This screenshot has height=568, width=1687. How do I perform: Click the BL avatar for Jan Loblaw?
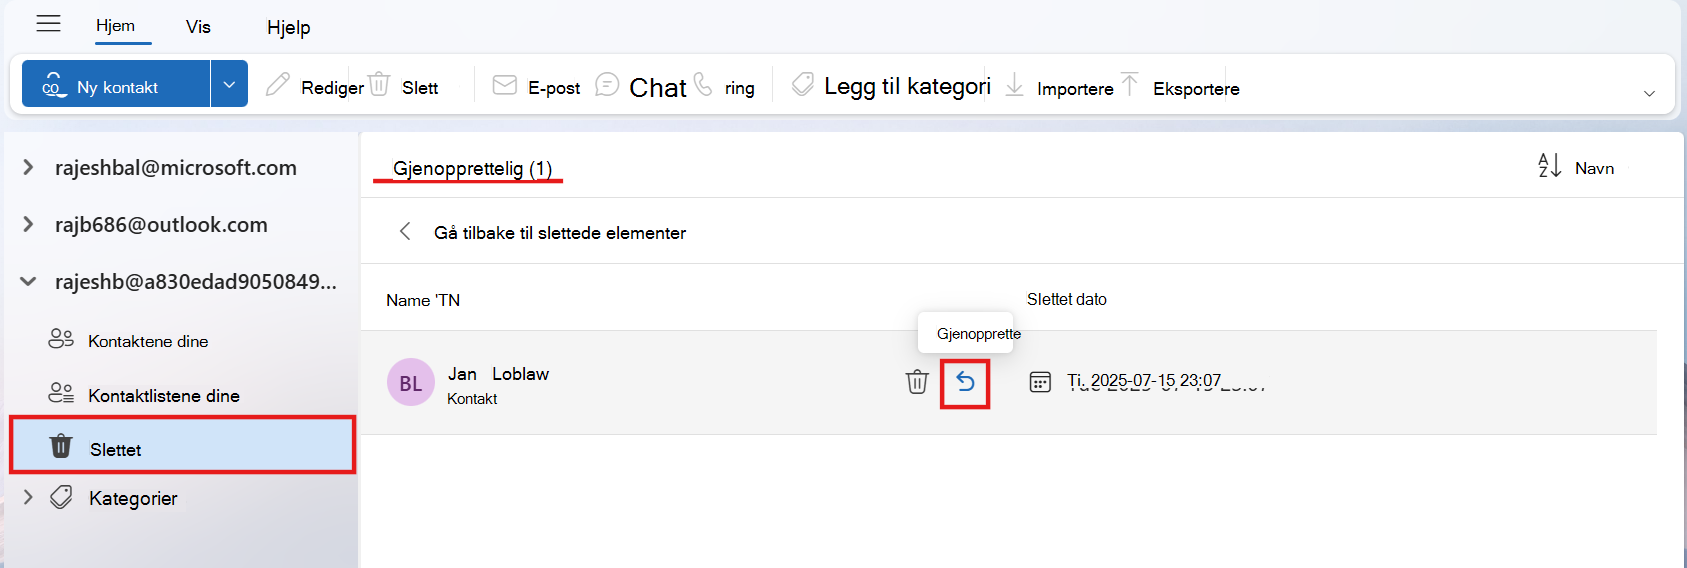click(410, 382)
